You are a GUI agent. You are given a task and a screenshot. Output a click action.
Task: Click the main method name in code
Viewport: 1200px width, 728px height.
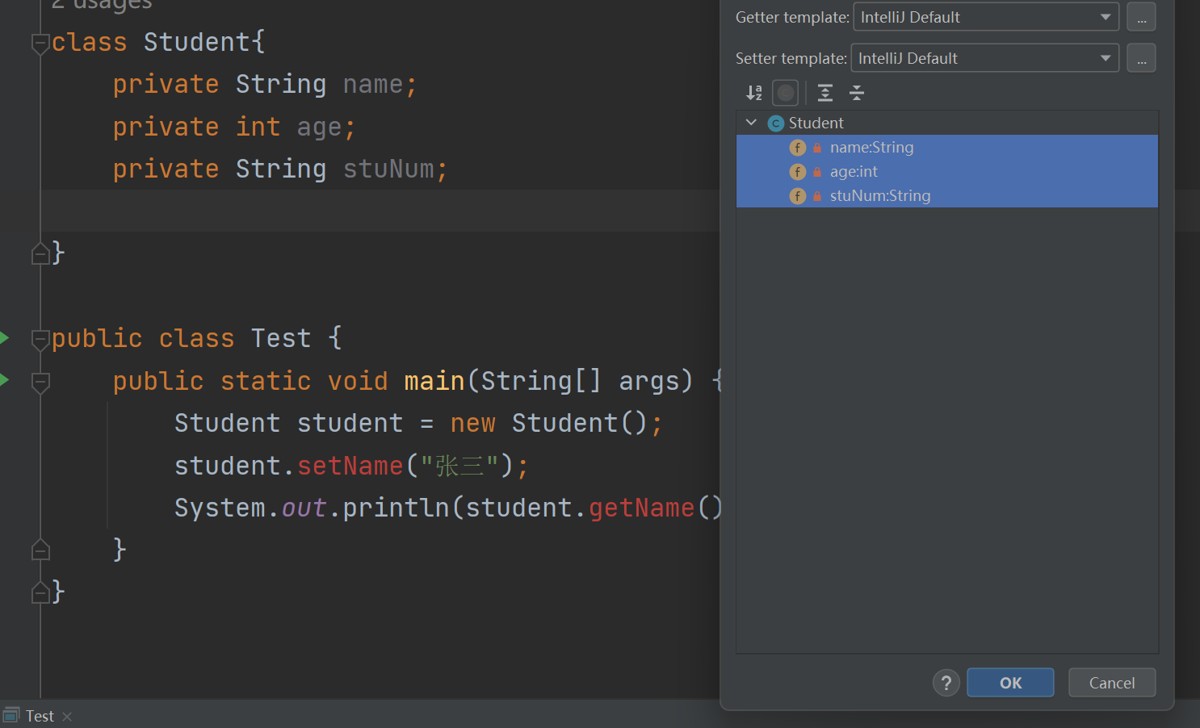point(434,380)
